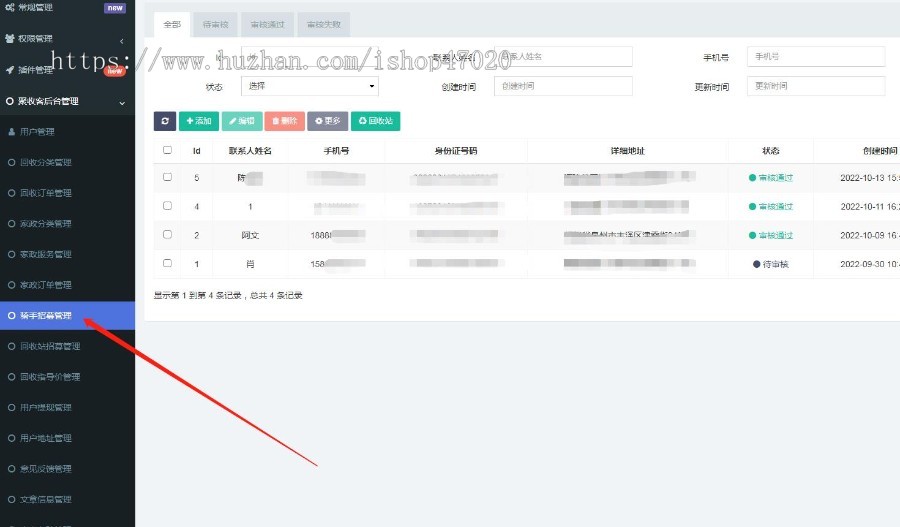
Task: Tick the checkbox for row Id 1 (肖)
Action: (168, 263)
